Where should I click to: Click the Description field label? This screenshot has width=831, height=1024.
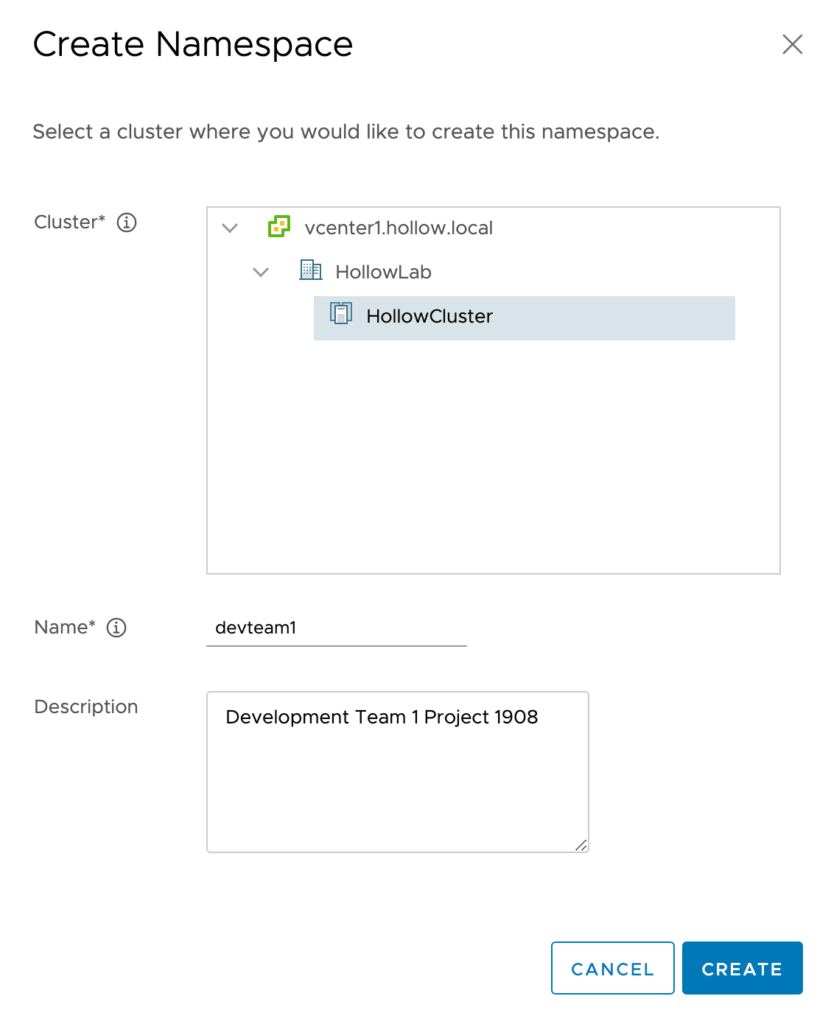[x=86, y=707]
